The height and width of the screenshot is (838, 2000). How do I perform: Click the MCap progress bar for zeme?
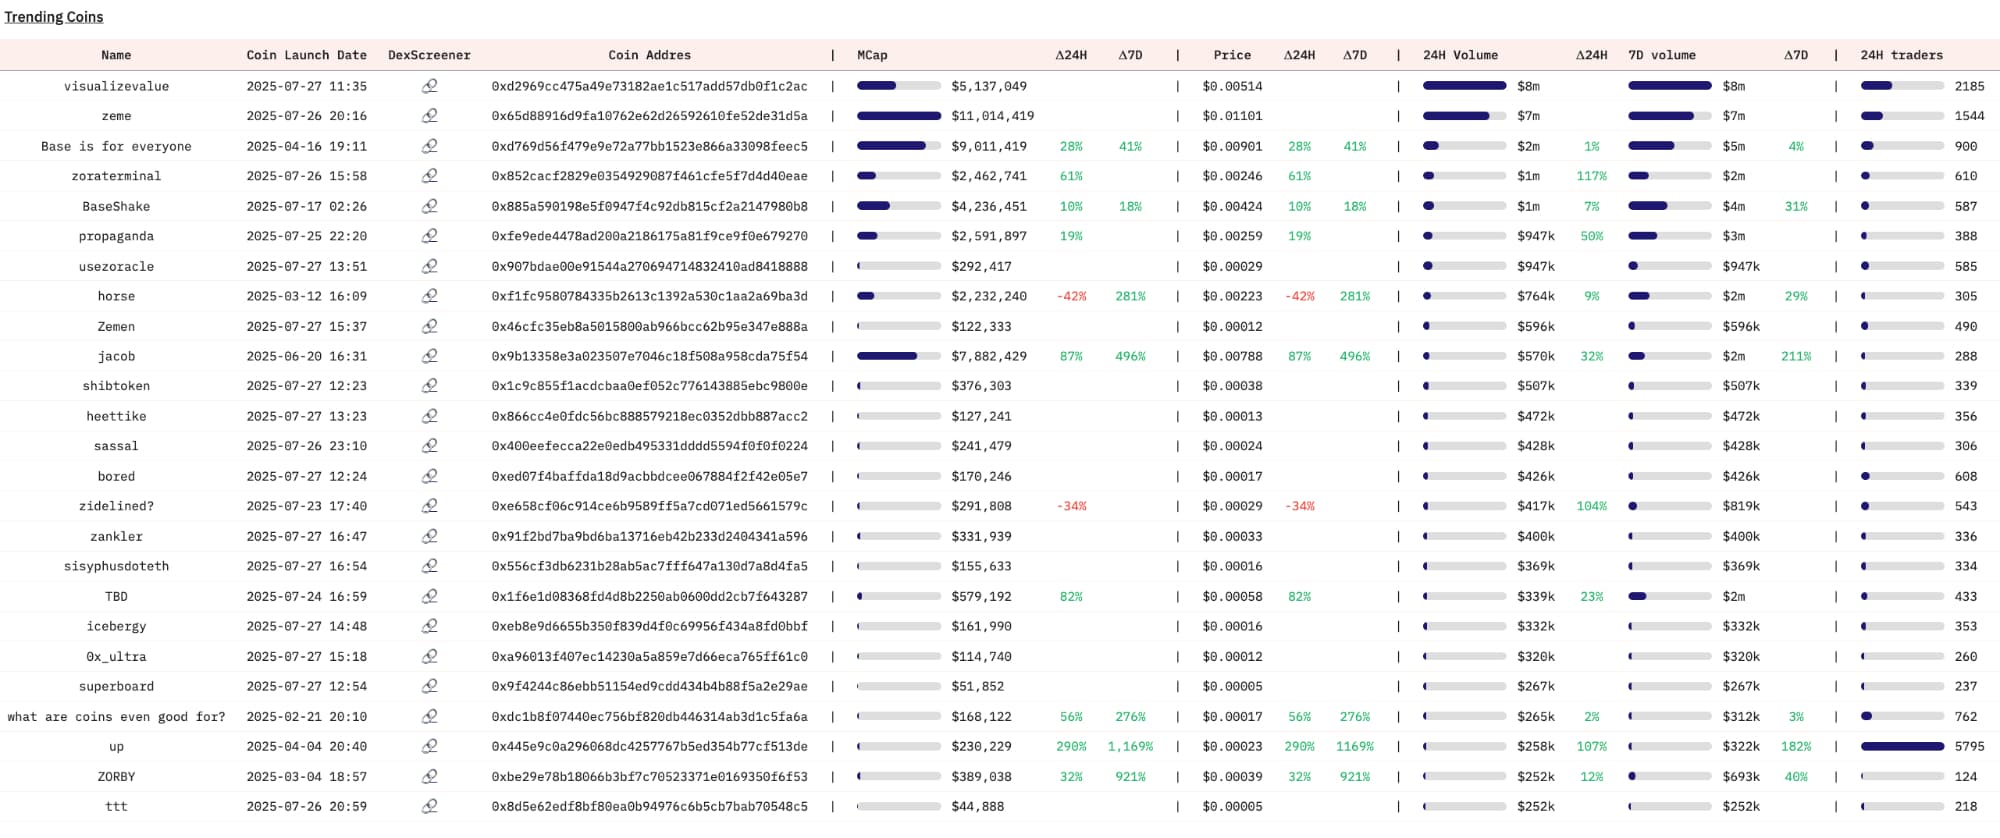898,116
